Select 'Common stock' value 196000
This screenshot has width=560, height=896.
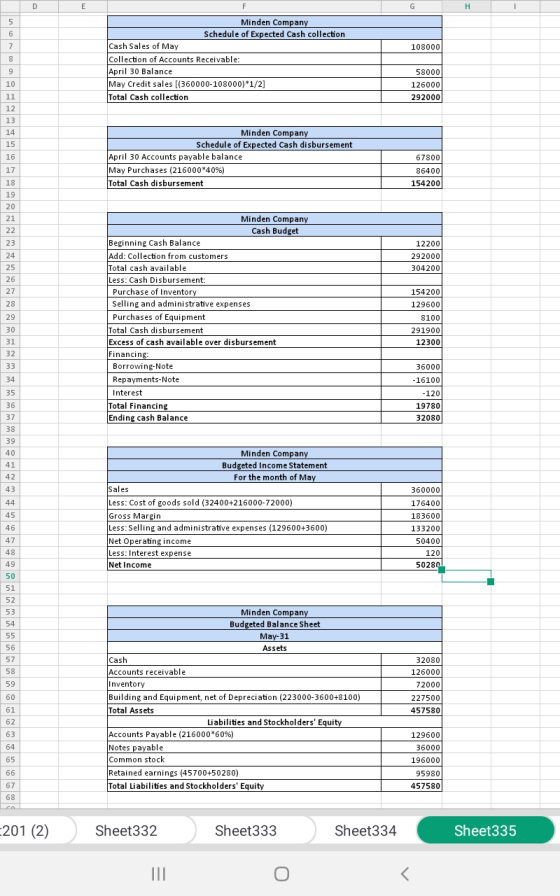pos(411,760)
